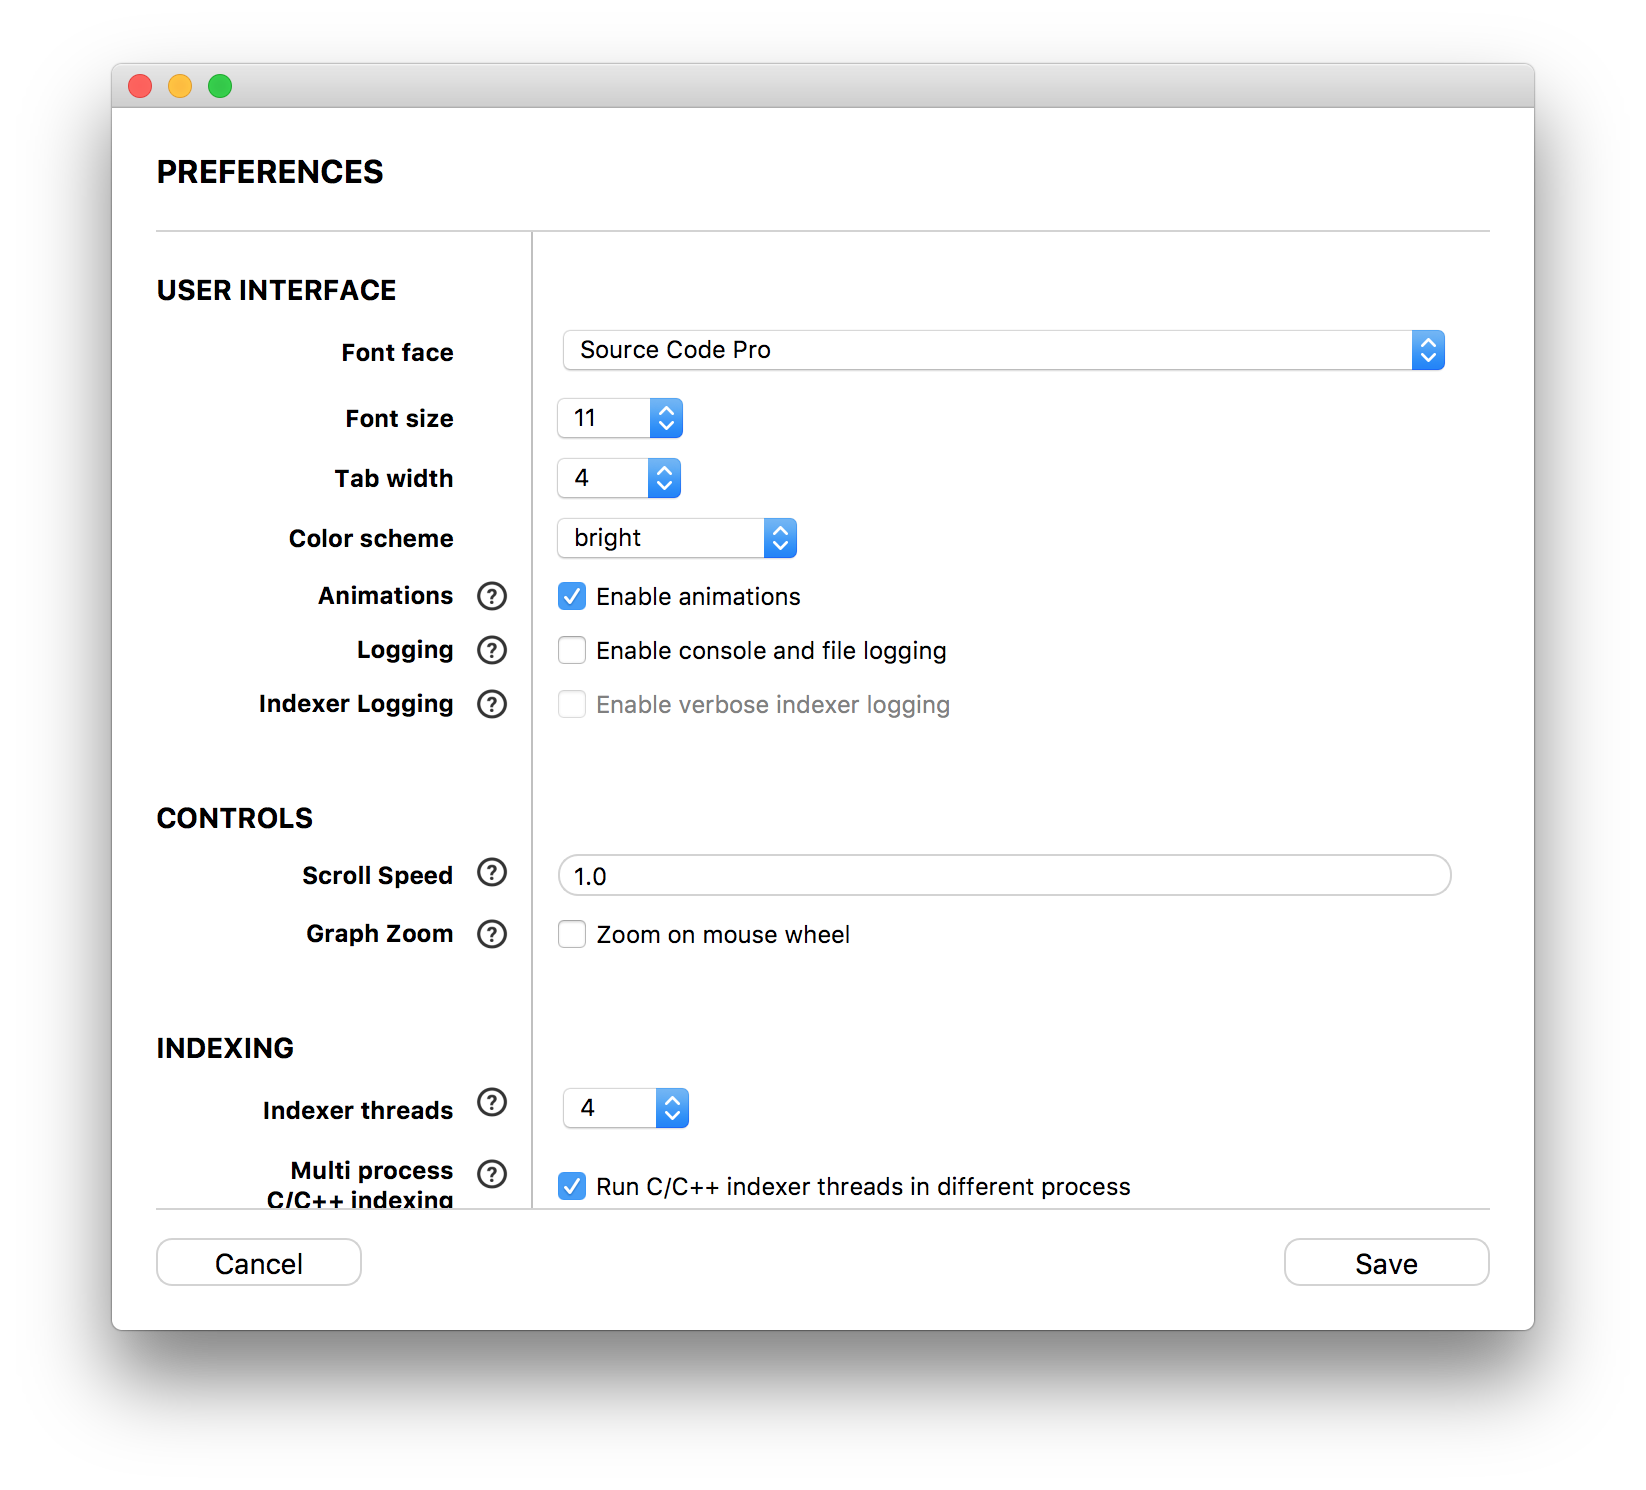
Task: Toggle Zoom on mouse wheel checkbox
Action: tap(572, 934)
